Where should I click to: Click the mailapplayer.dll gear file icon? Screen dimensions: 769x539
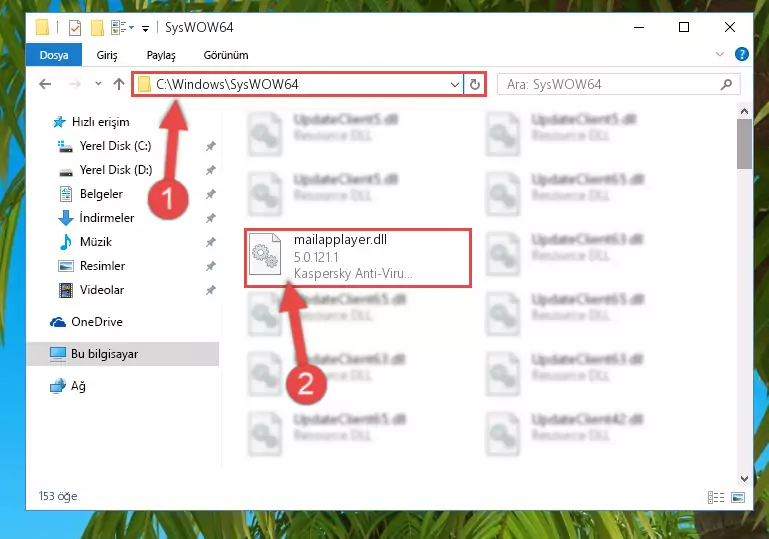265,254
